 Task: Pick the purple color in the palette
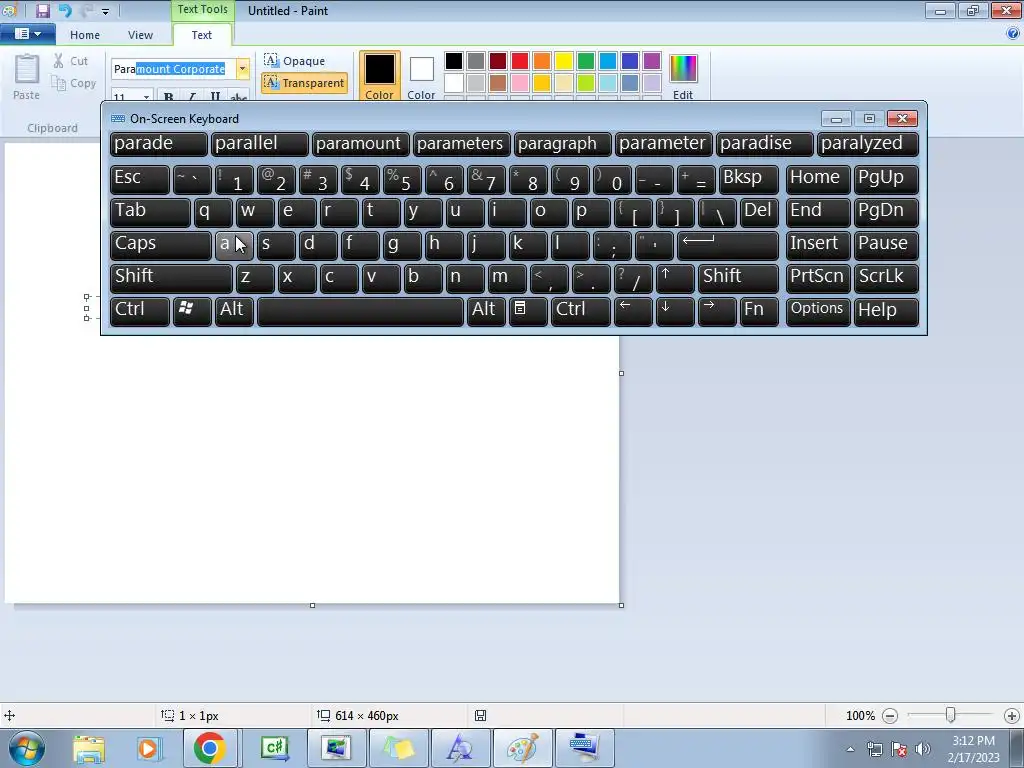click(652, 61)
